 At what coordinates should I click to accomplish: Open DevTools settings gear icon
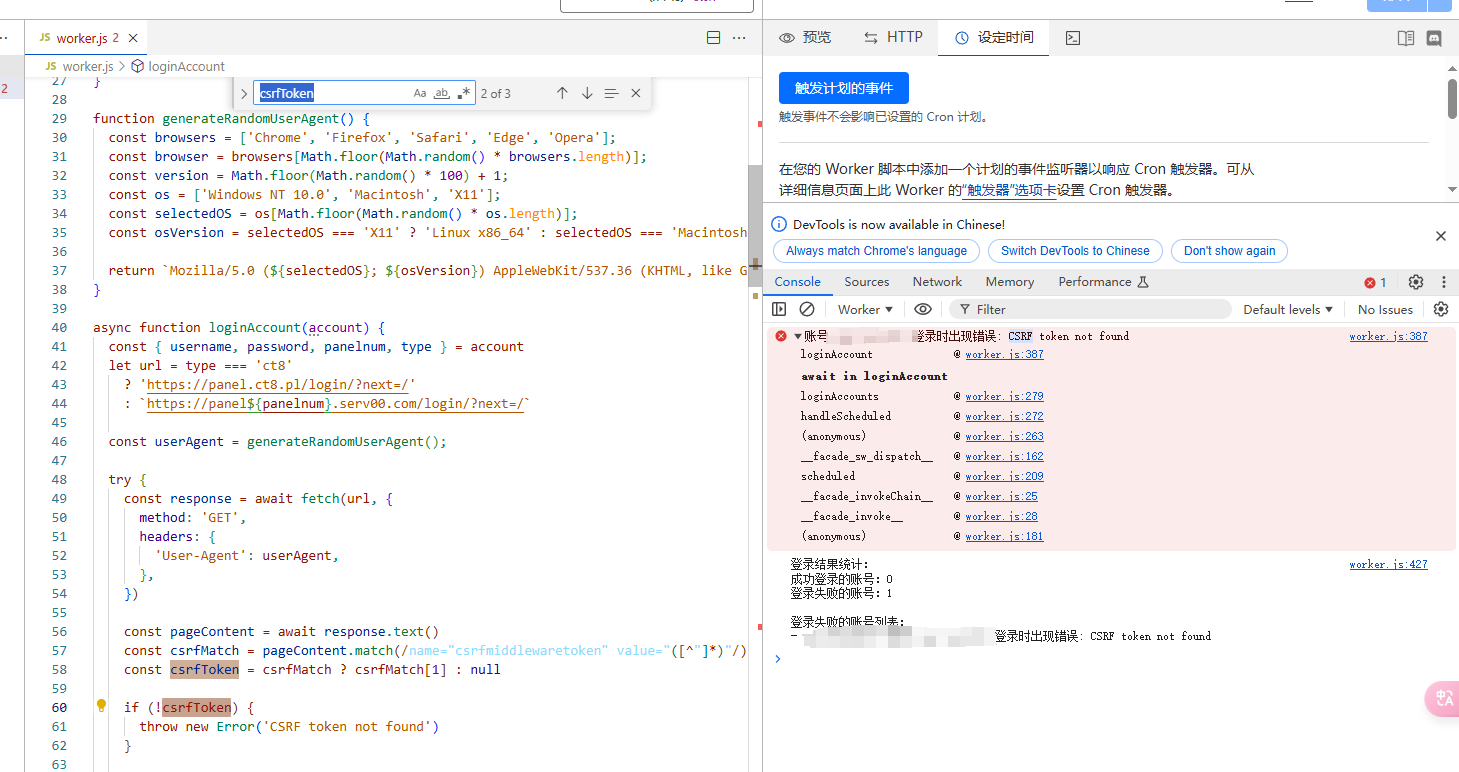[x=1416, y=282]
